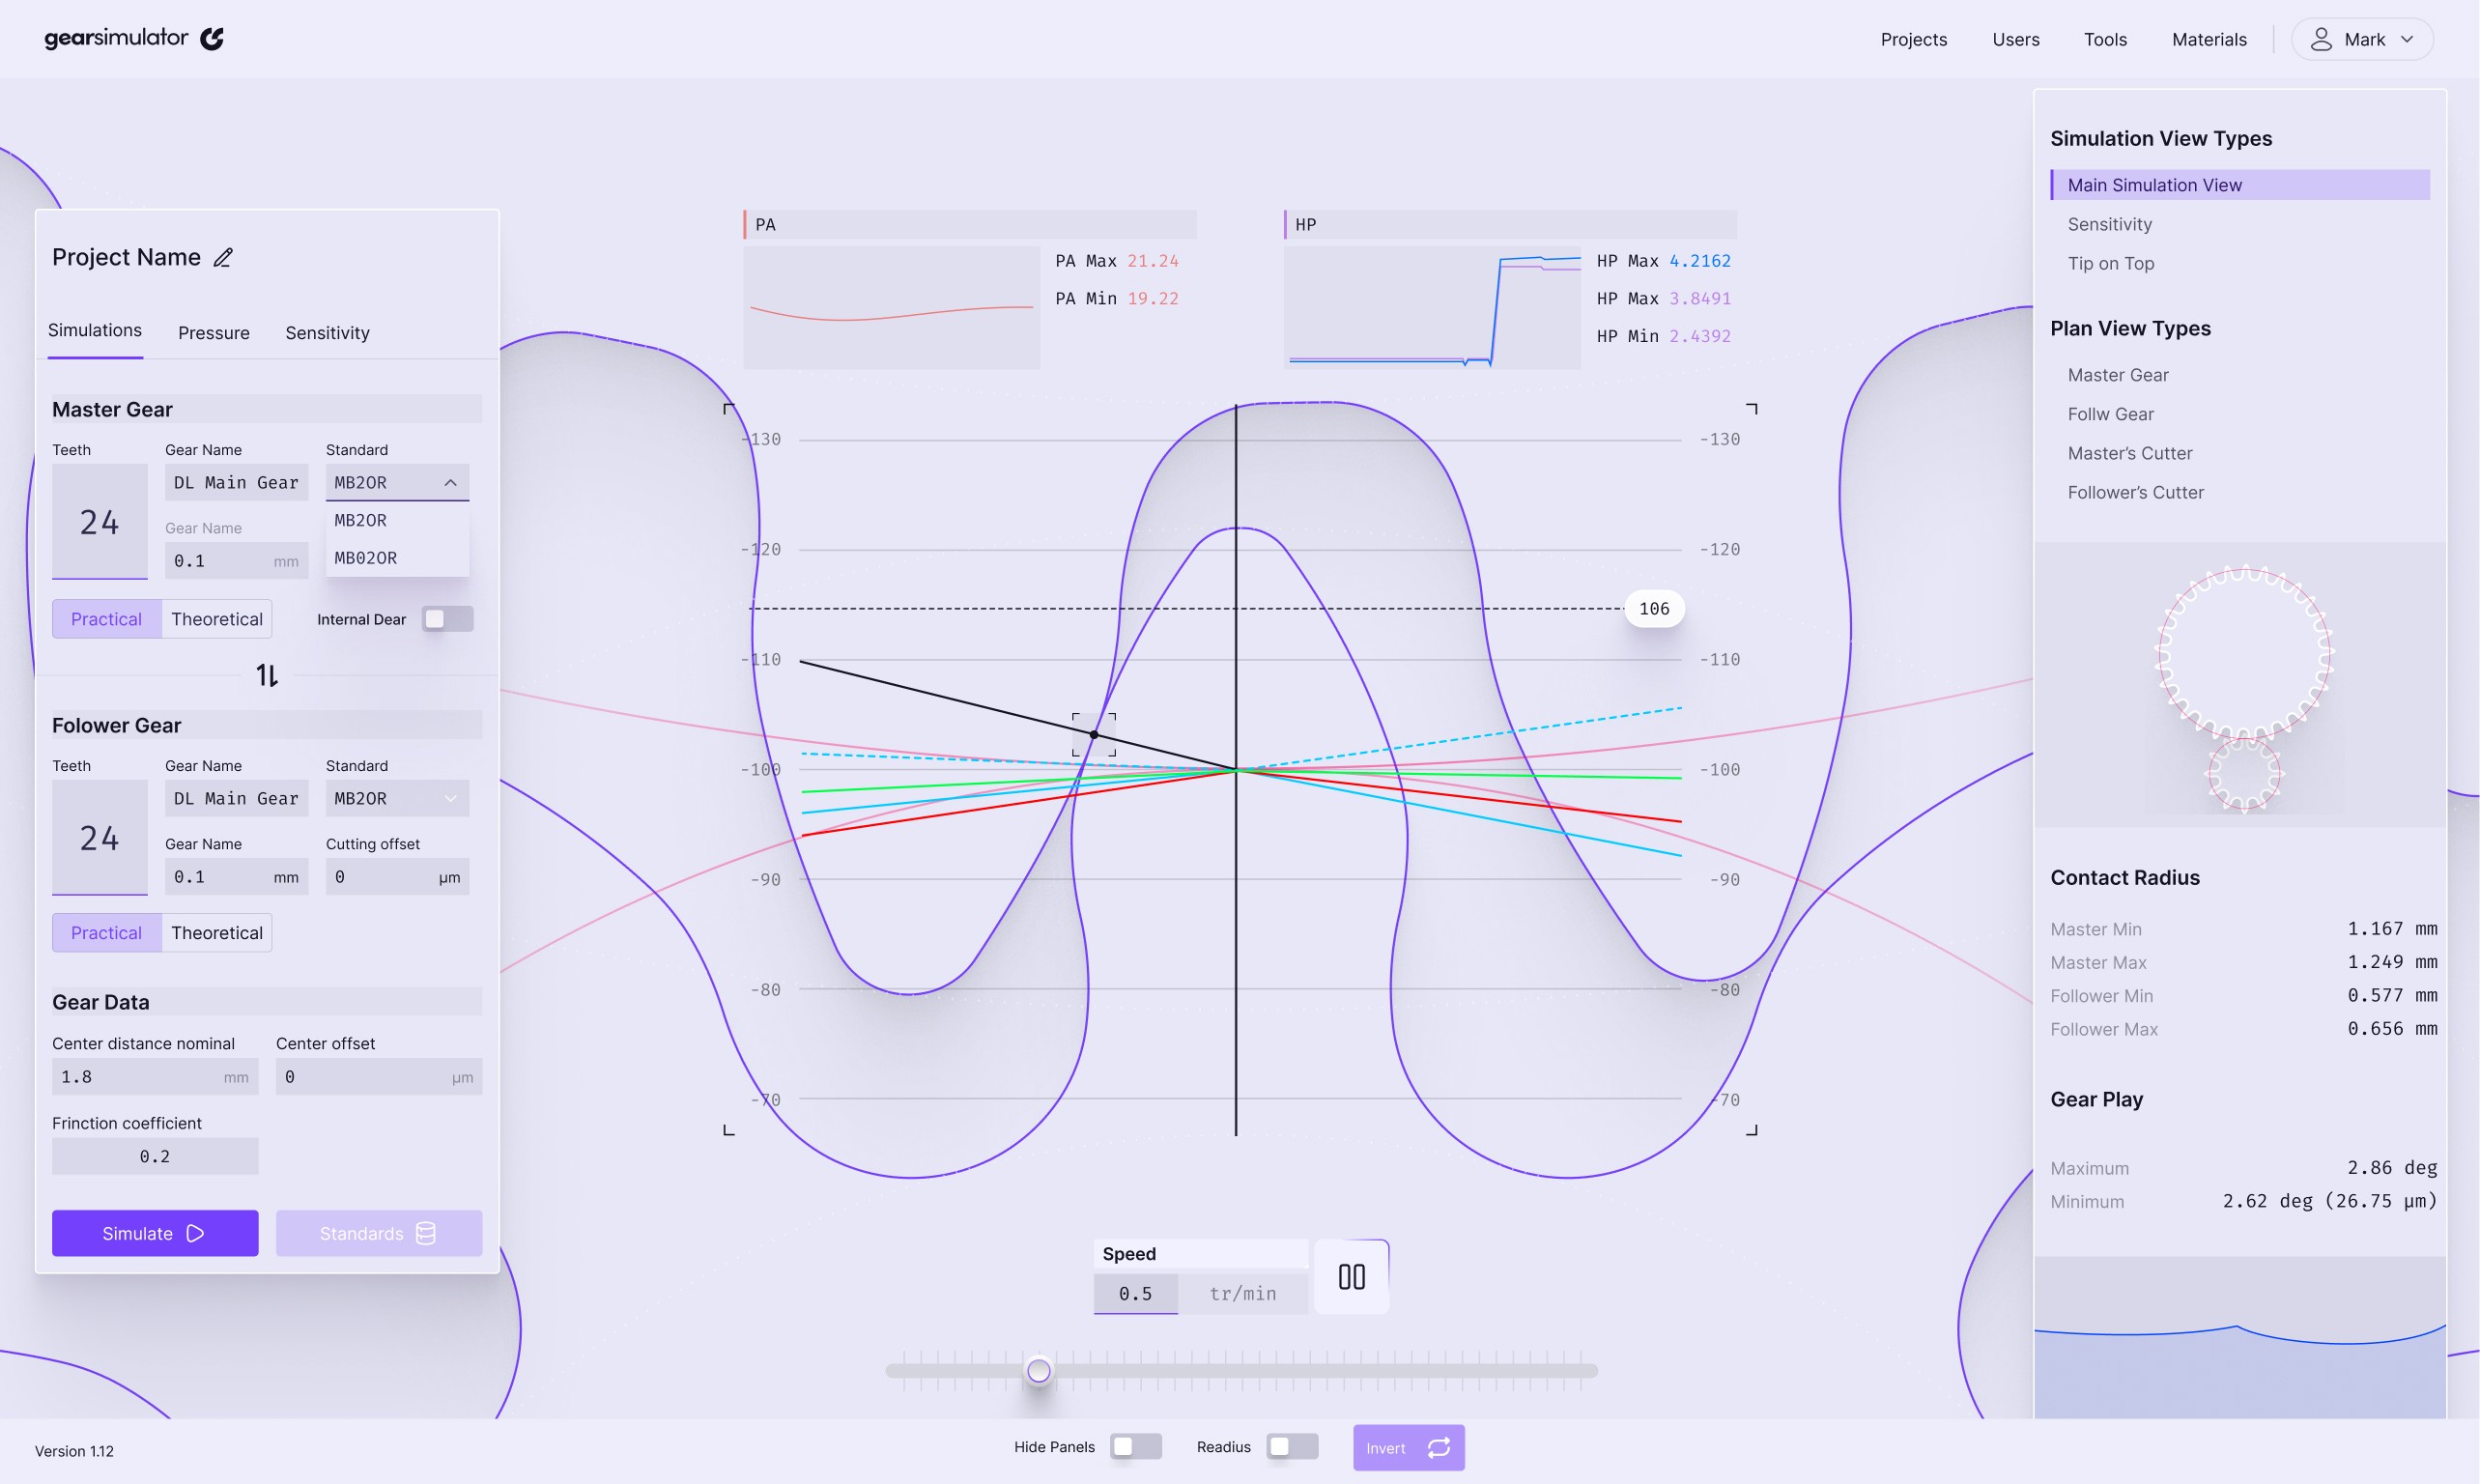Enable the Readius toggle
Viewport: 2480px width, 1484px height.
coord(1292,1446)
